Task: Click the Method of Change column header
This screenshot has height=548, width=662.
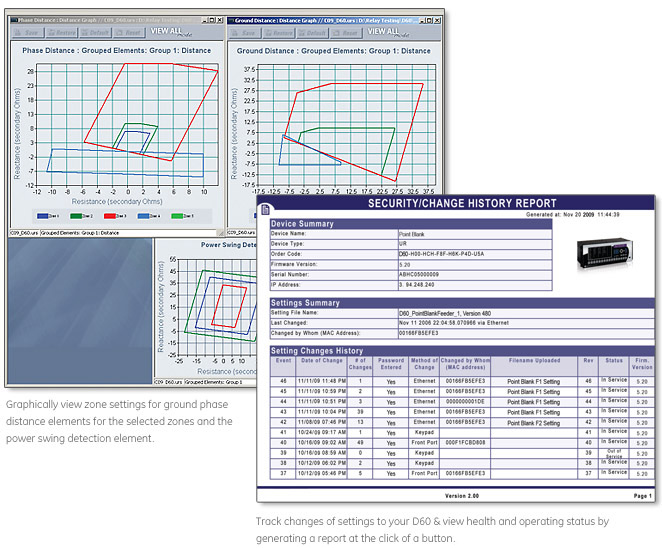Action: 424,364
